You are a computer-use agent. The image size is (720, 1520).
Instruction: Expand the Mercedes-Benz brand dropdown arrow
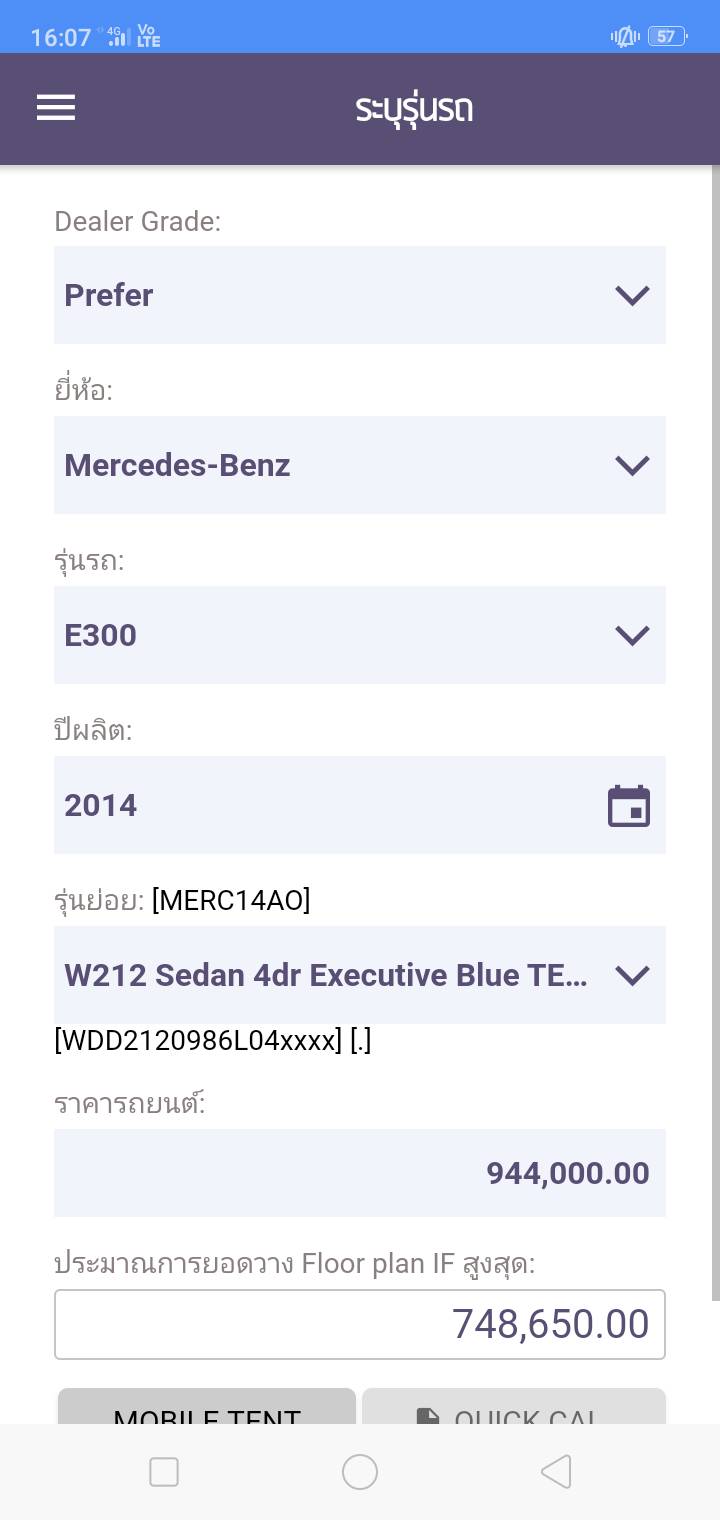tap(632, 465)
